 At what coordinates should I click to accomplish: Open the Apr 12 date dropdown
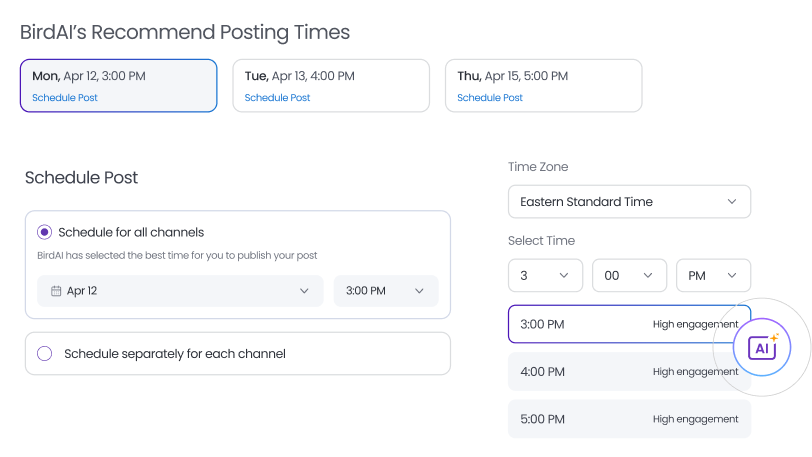click(x=180, y=291)
